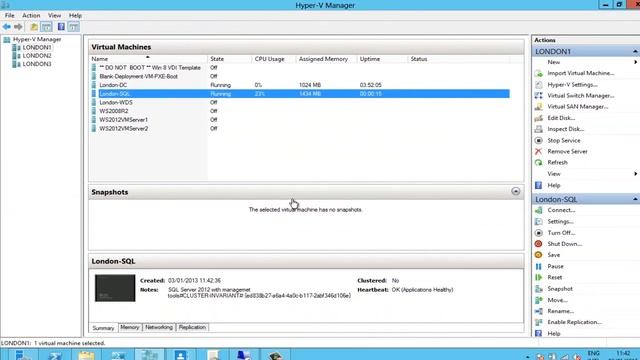640x360 pixels.
Task: Click the Virtual SAN Manager icon
Action: [x=539, y=107]
